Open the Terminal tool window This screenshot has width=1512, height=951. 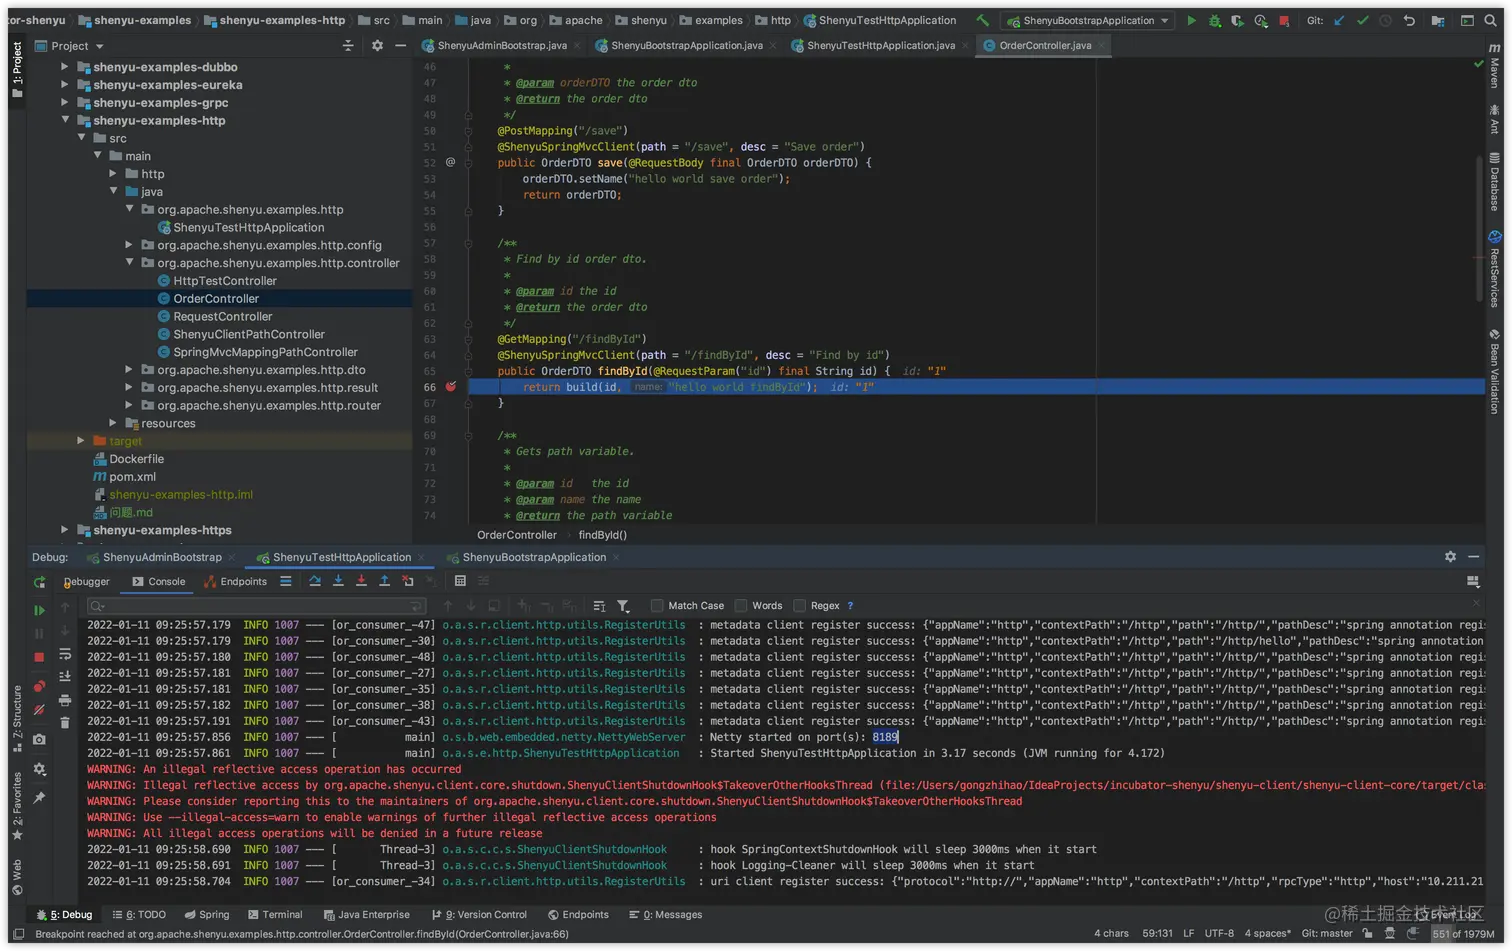tap(274, 914)
